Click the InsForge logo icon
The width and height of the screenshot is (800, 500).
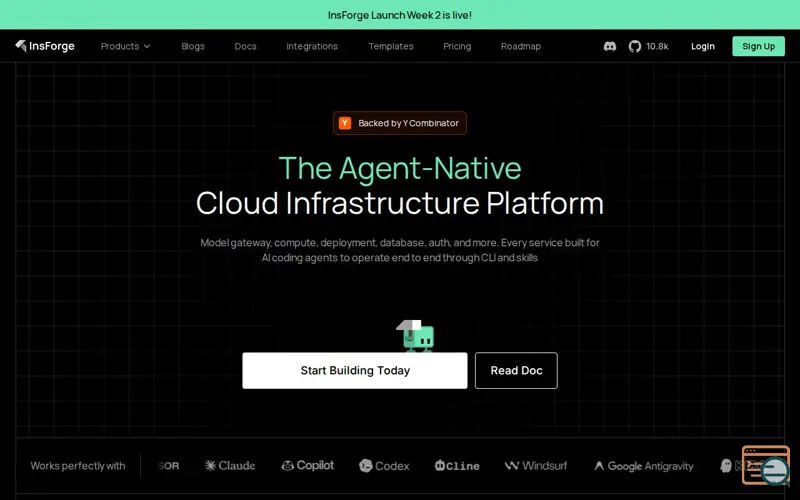tap(20, 46)
